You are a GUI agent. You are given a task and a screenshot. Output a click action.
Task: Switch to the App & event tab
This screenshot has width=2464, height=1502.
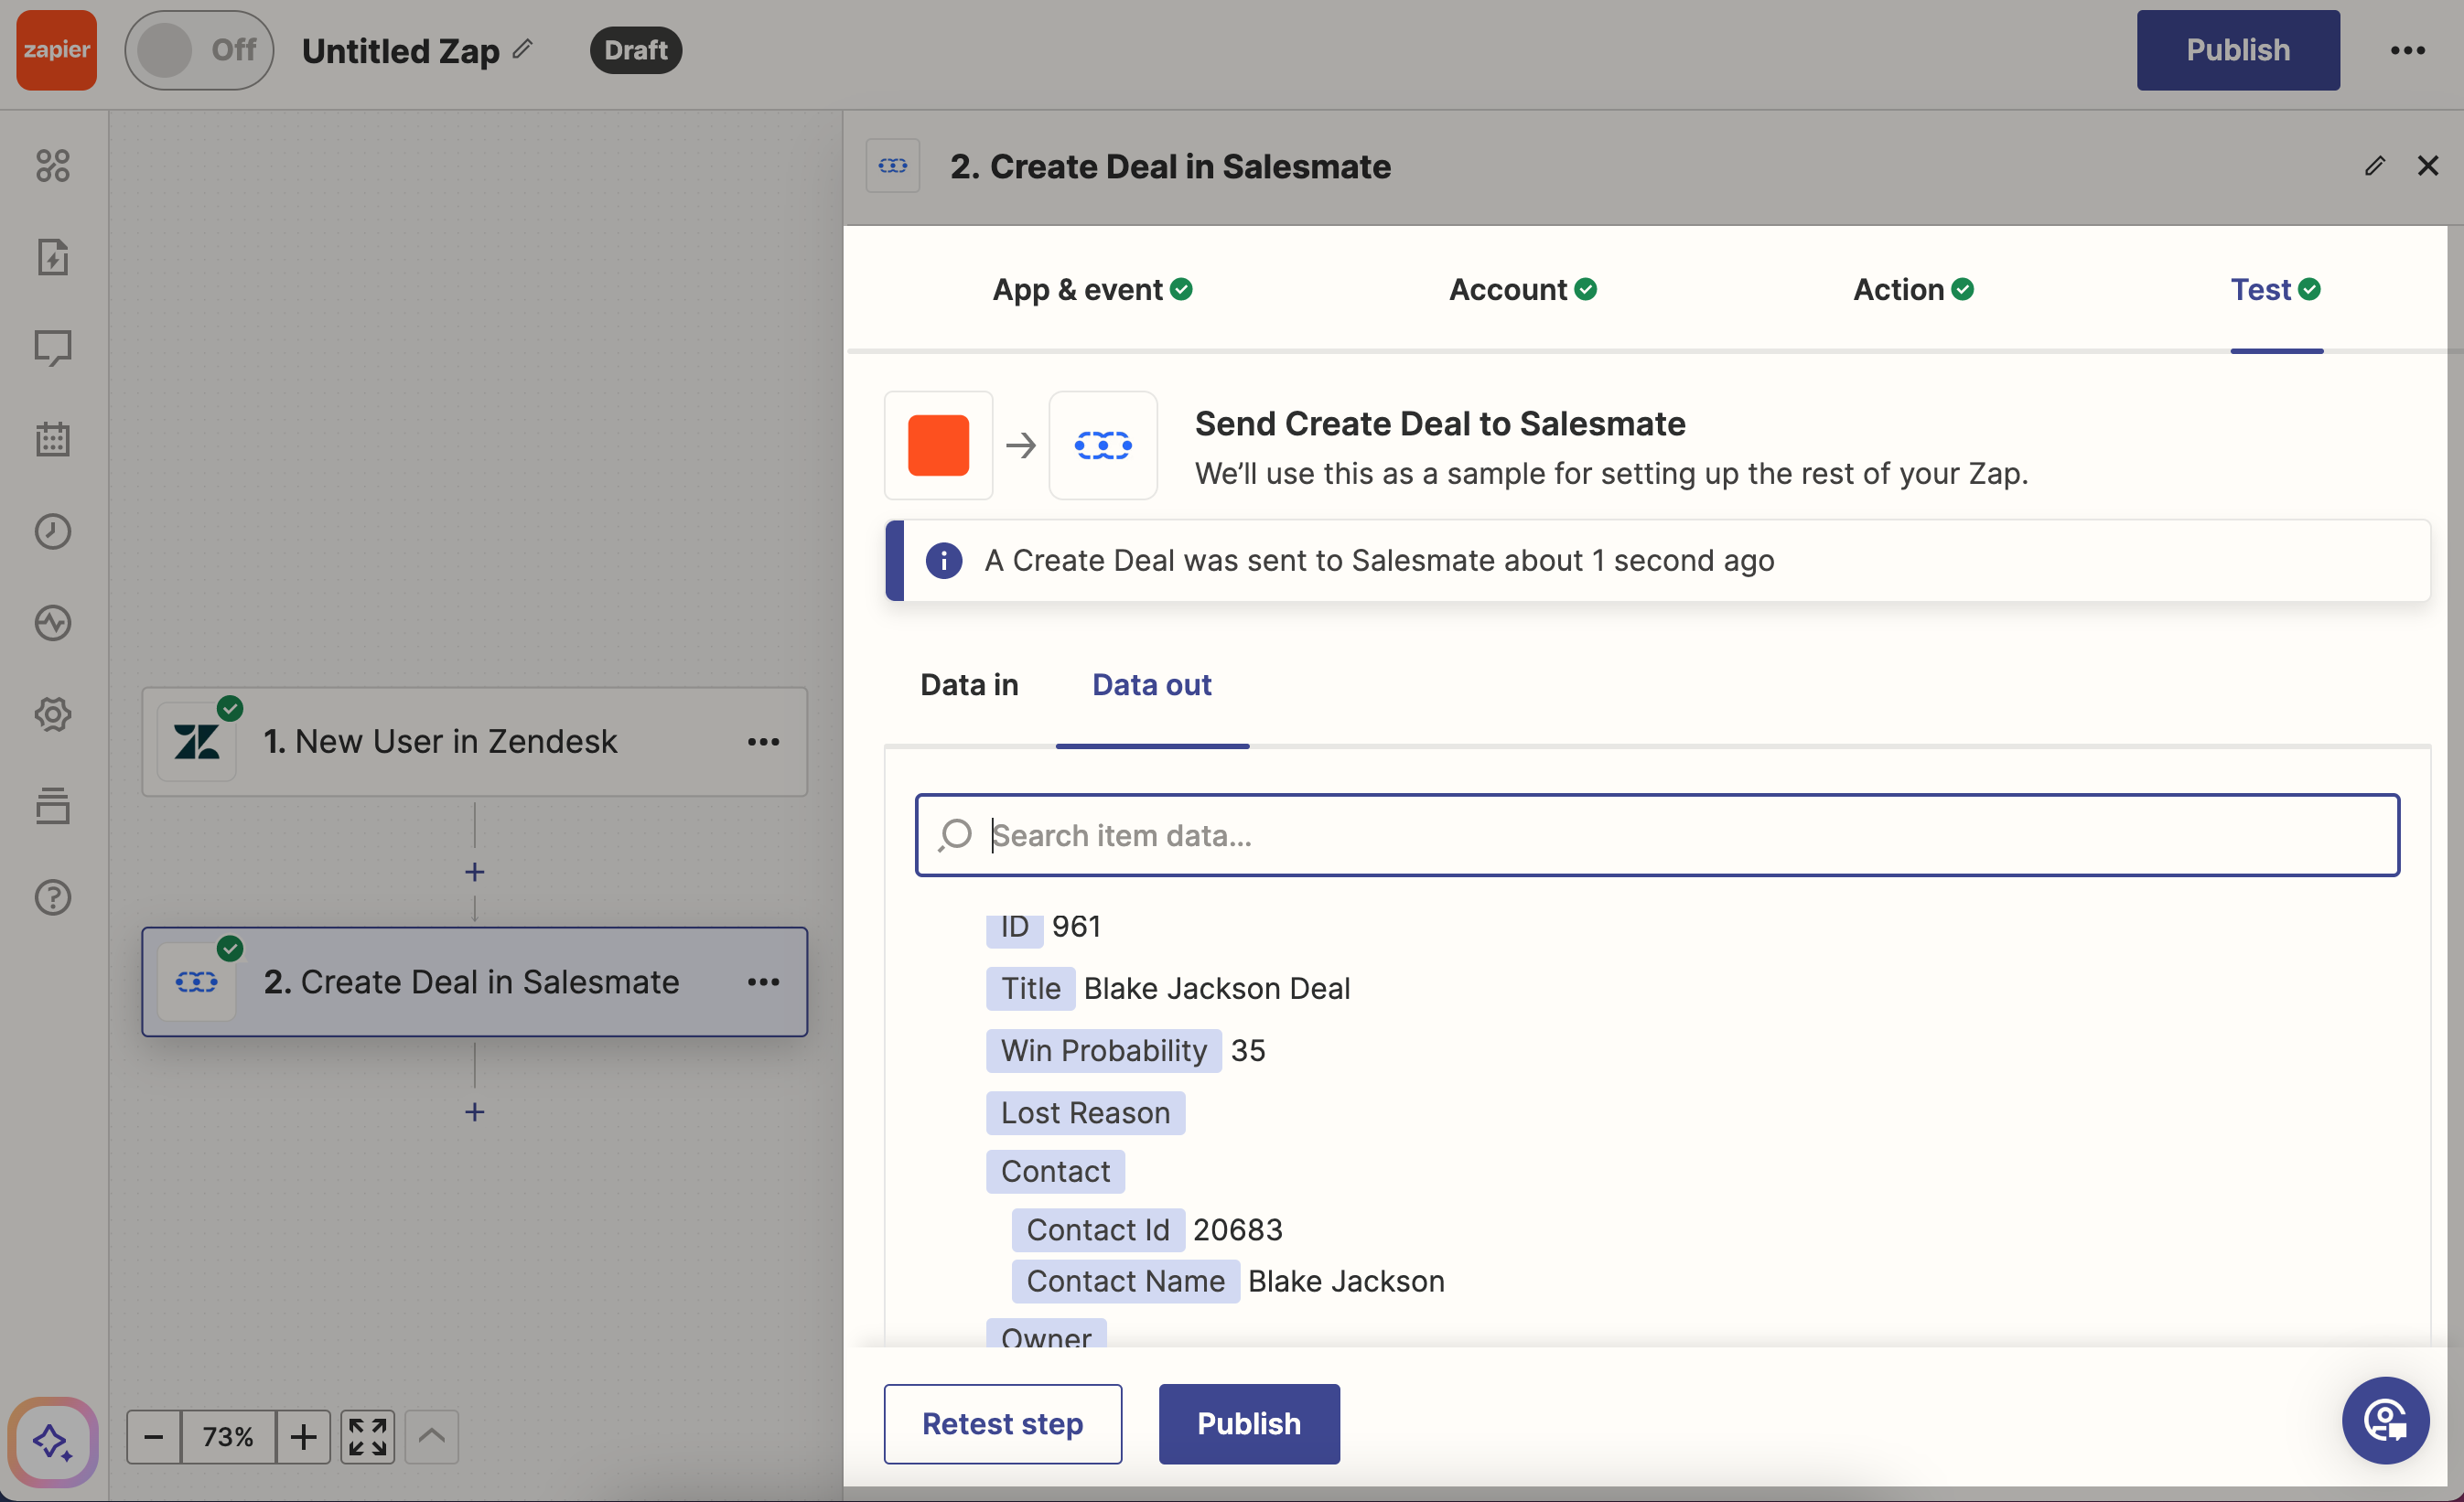(1092, 290)
